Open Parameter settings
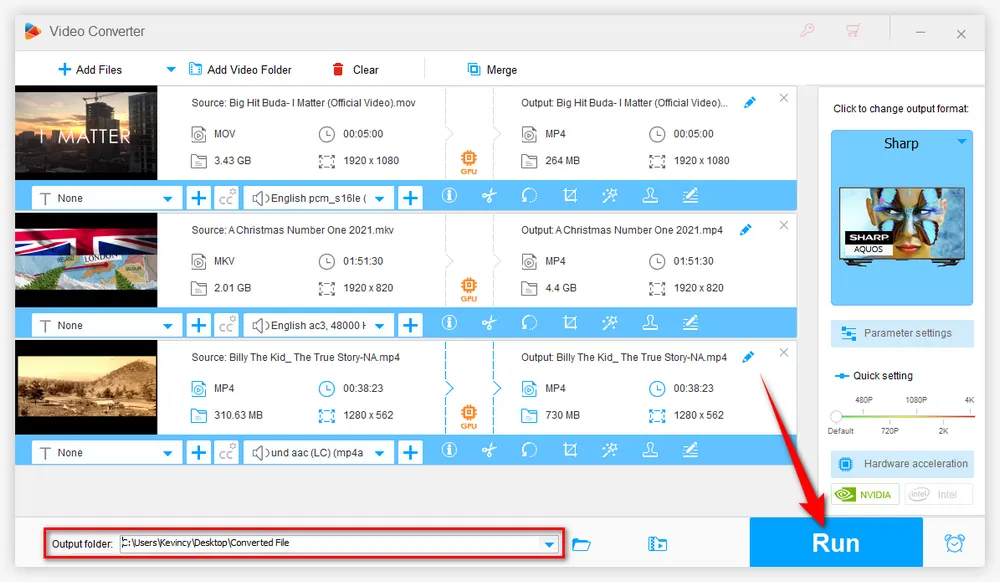This screenshot has height=582, width=1000. 902,333
